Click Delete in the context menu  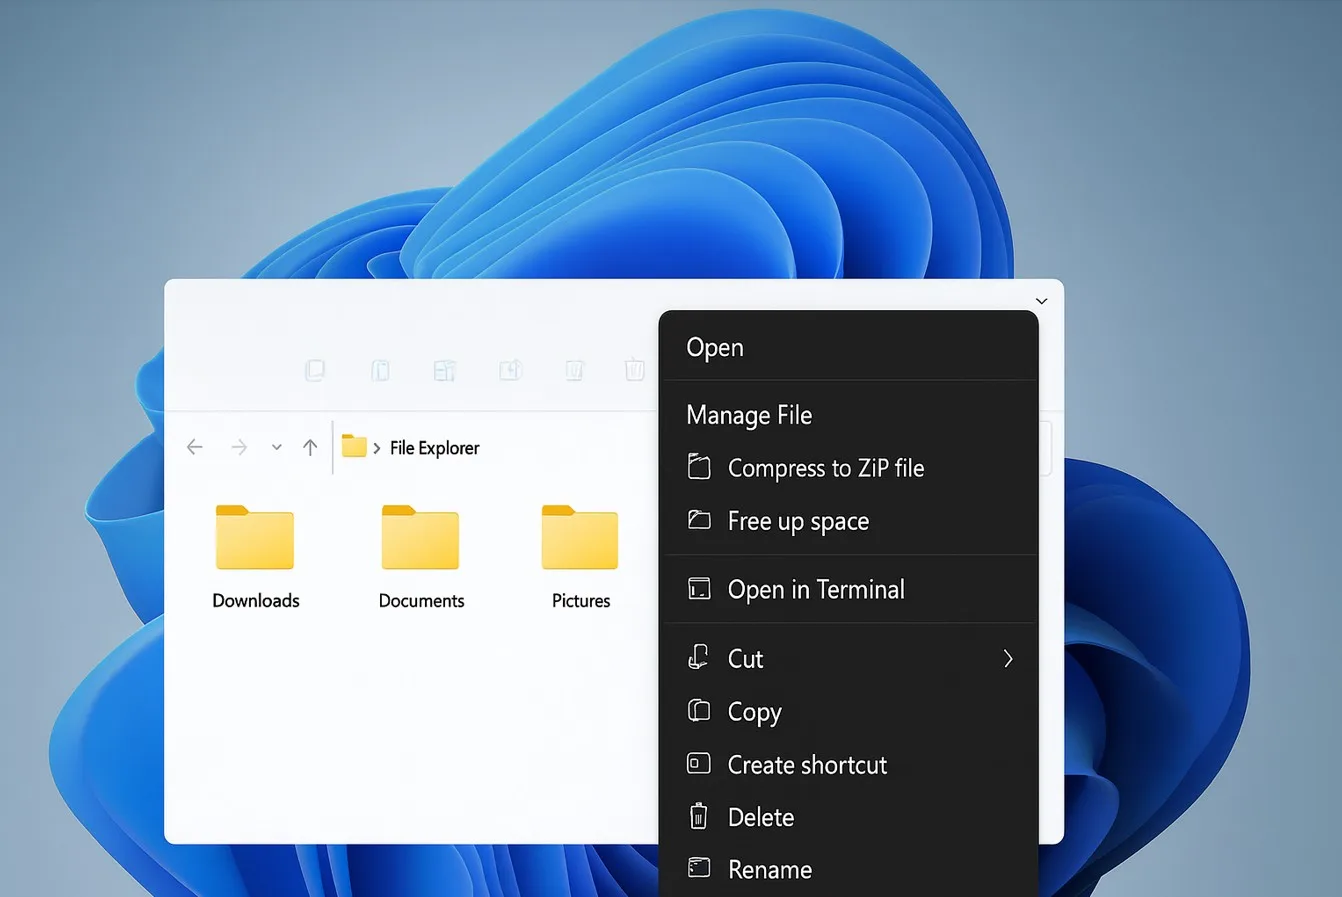coord(760,817)
